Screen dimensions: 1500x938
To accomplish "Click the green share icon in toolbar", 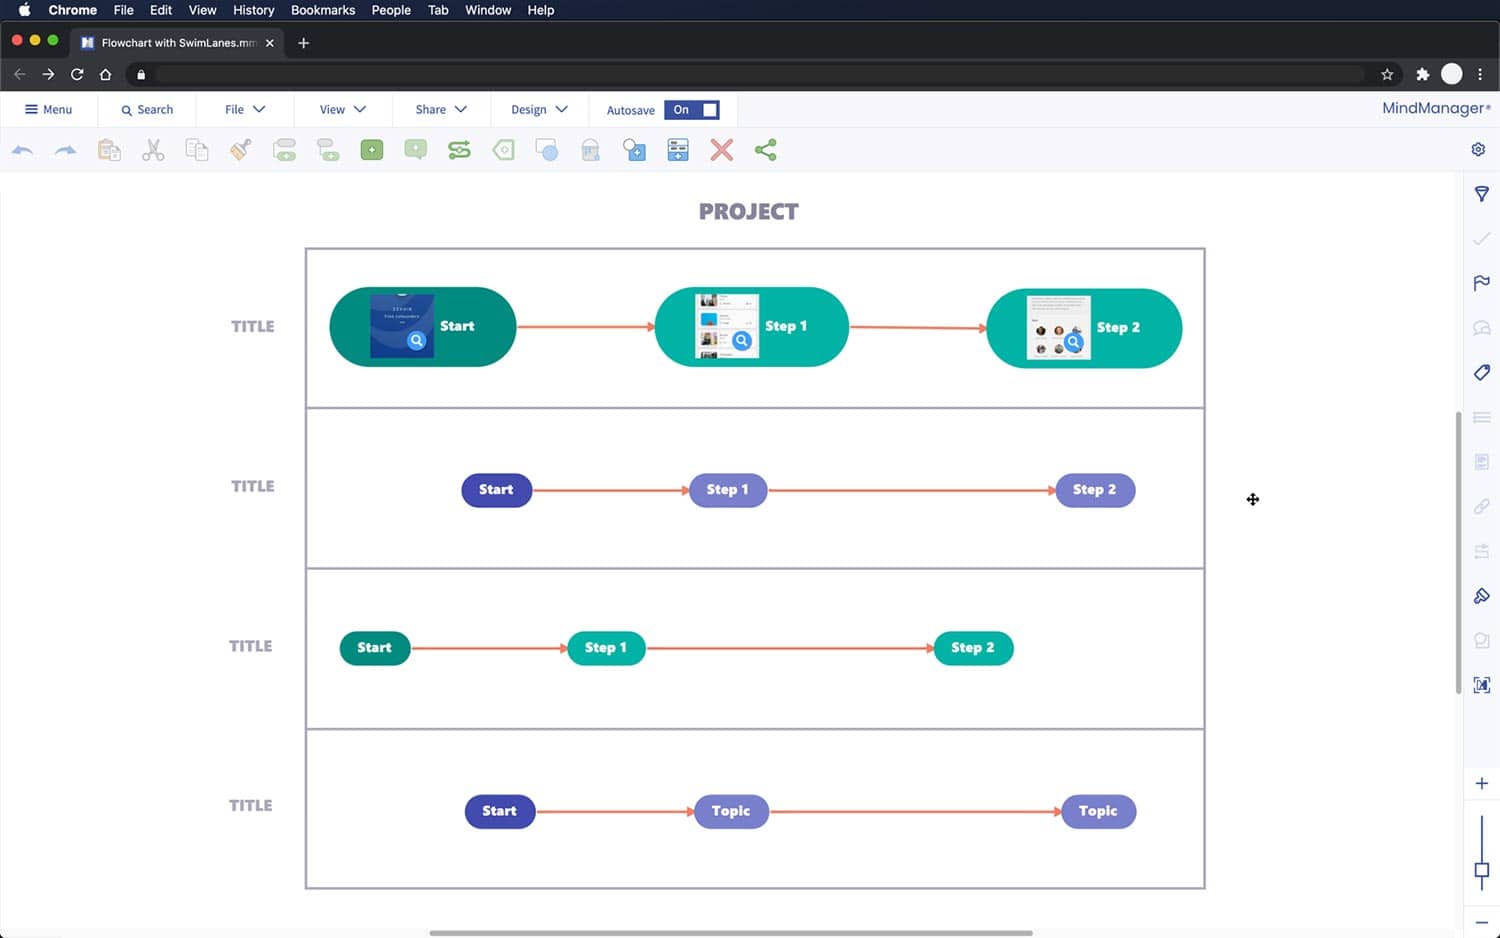I will [765, 150].
